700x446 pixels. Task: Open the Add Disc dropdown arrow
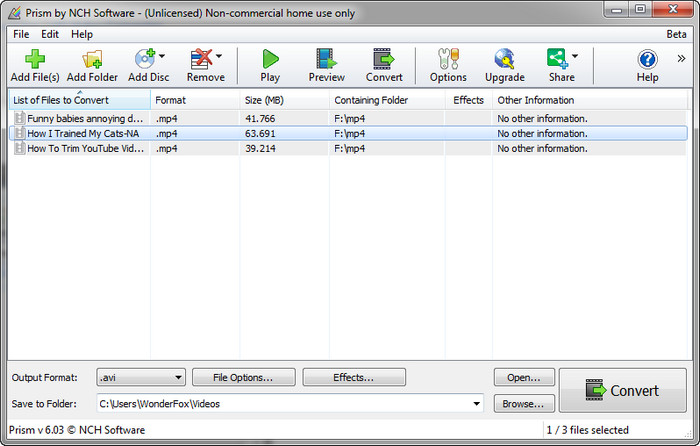coord(162,56)
